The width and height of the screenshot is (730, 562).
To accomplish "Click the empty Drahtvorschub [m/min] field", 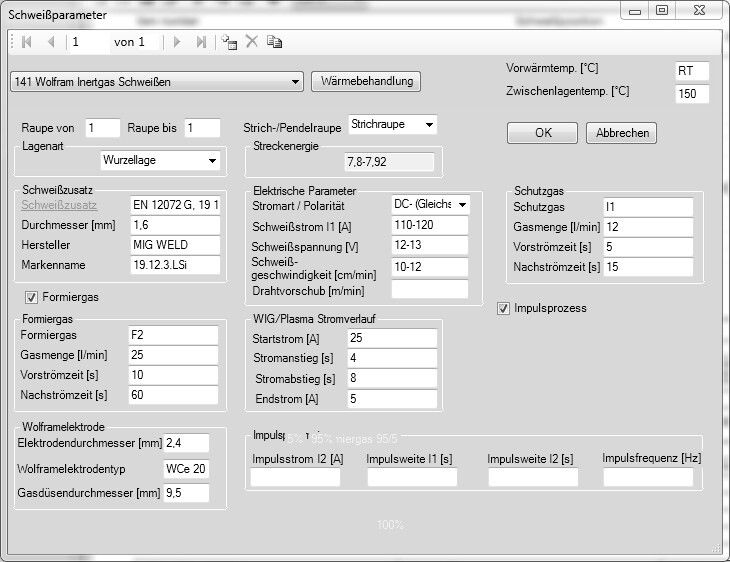I will 430,289.
